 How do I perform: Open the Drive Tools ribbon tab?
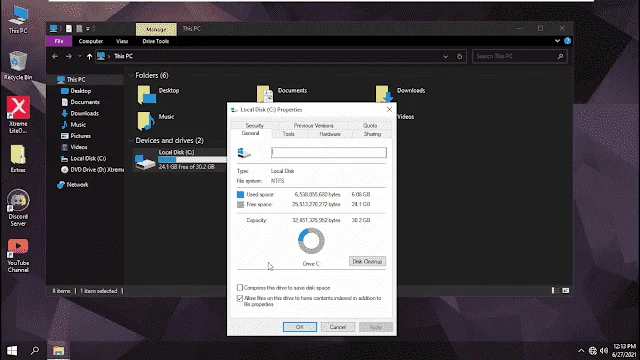[x=156, y=41]
